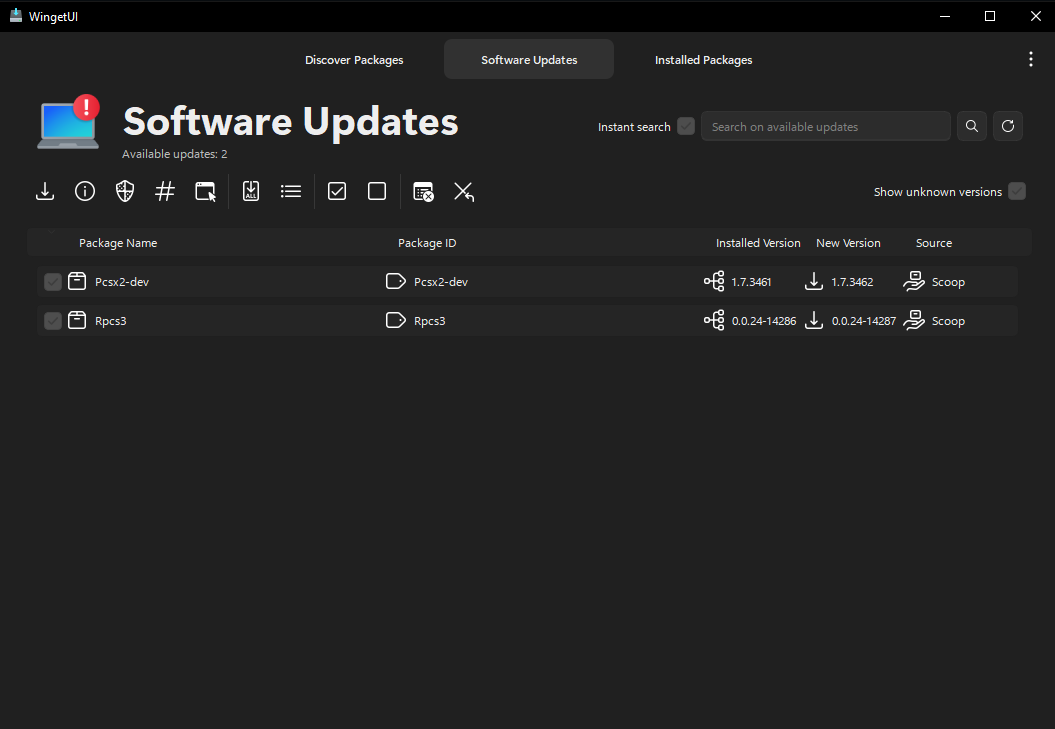Screen dimensions: 1055x729
Task: Select the Pcsx2-dev package name text
Action: pyautogui.click(x=122, y=282)
